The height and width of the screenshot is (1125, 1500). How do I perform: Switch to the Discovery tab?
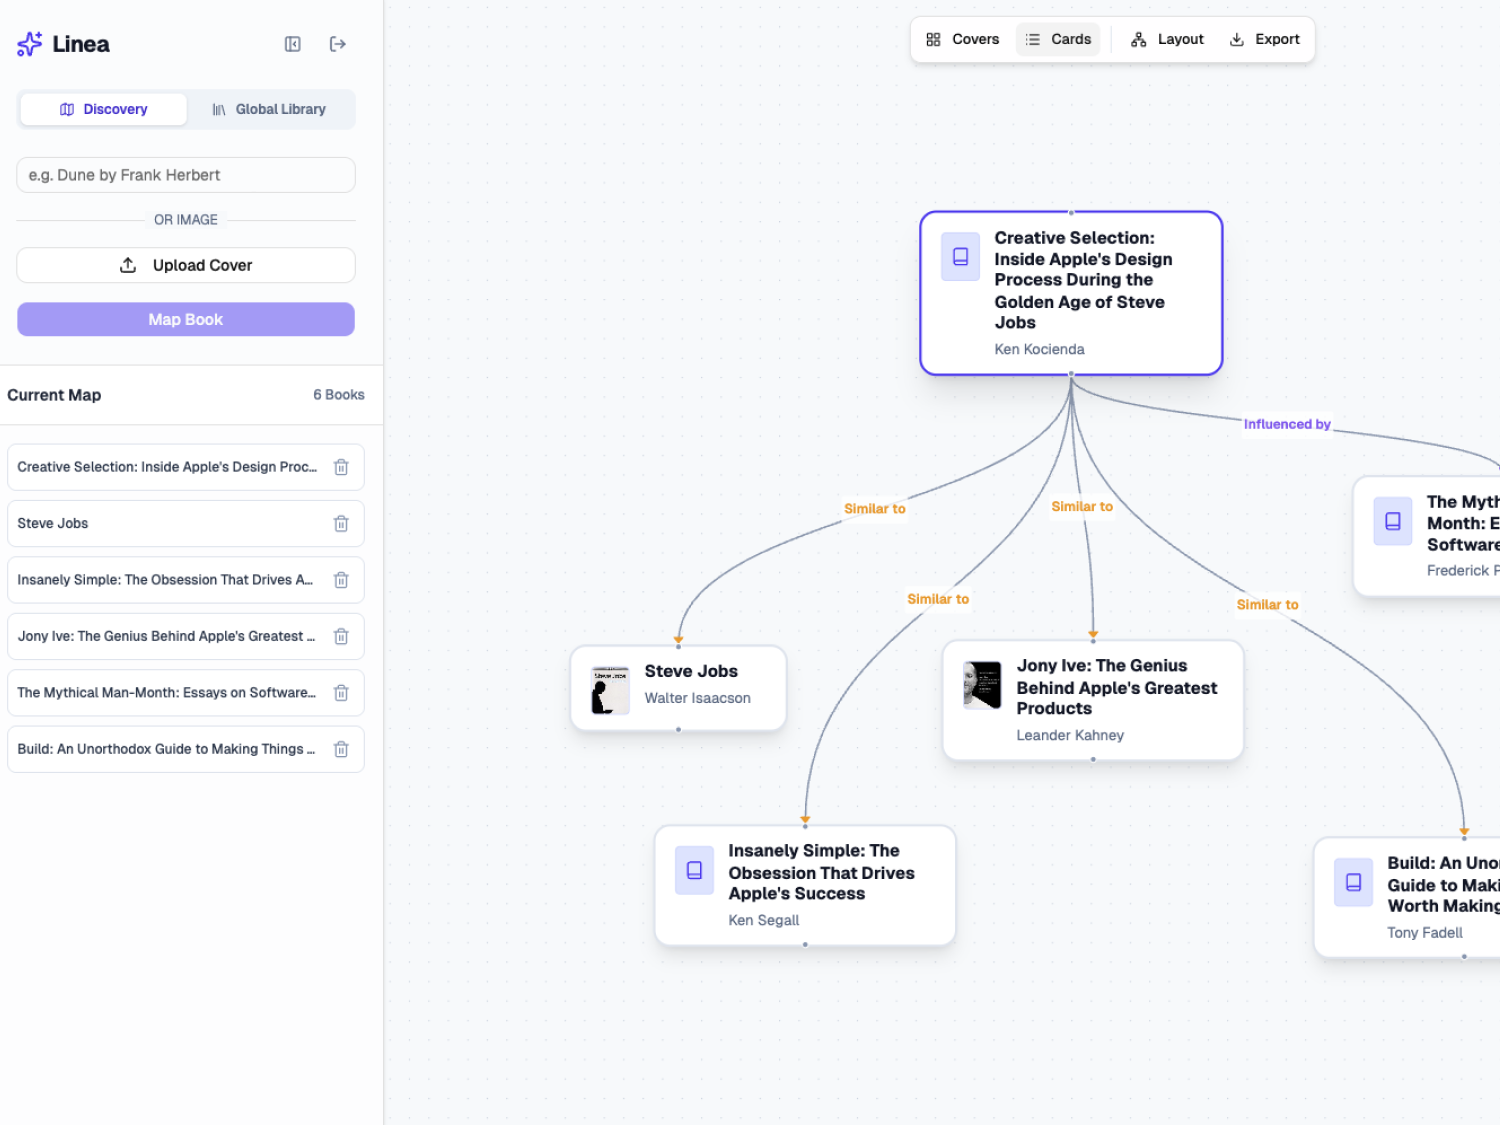pos(103,110)
